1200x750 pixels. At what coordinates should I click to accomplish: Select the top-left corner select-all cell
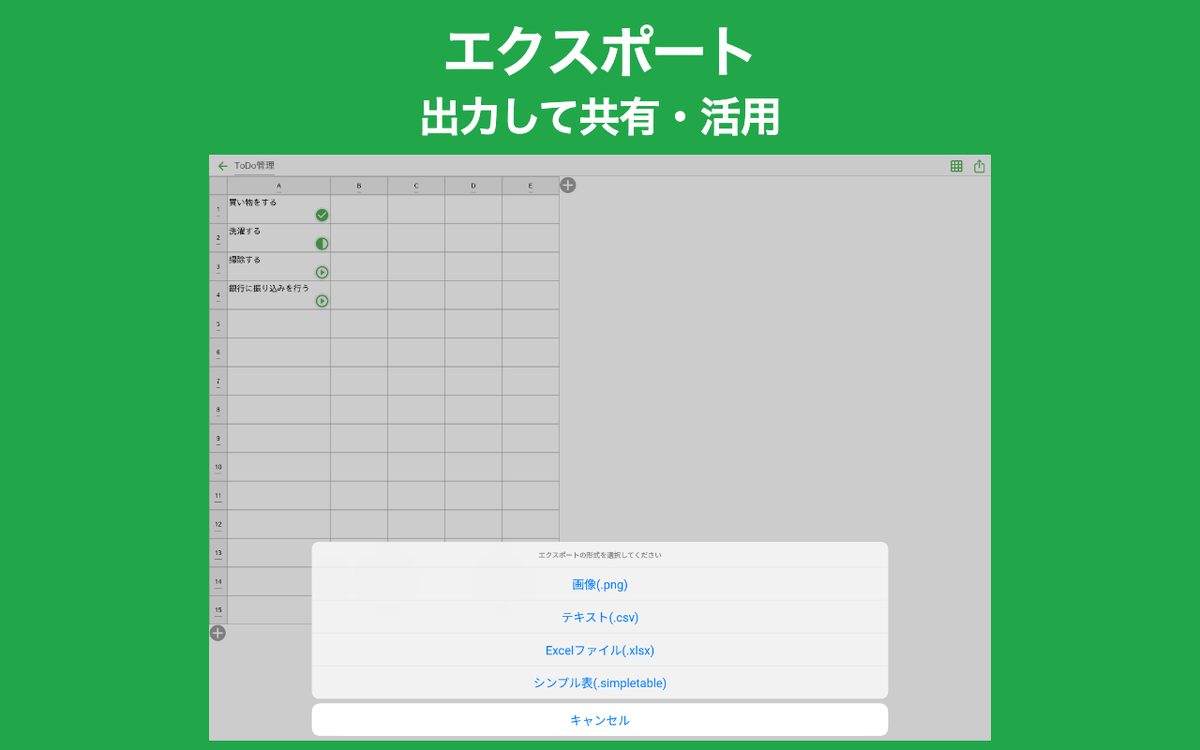point(218,186)
